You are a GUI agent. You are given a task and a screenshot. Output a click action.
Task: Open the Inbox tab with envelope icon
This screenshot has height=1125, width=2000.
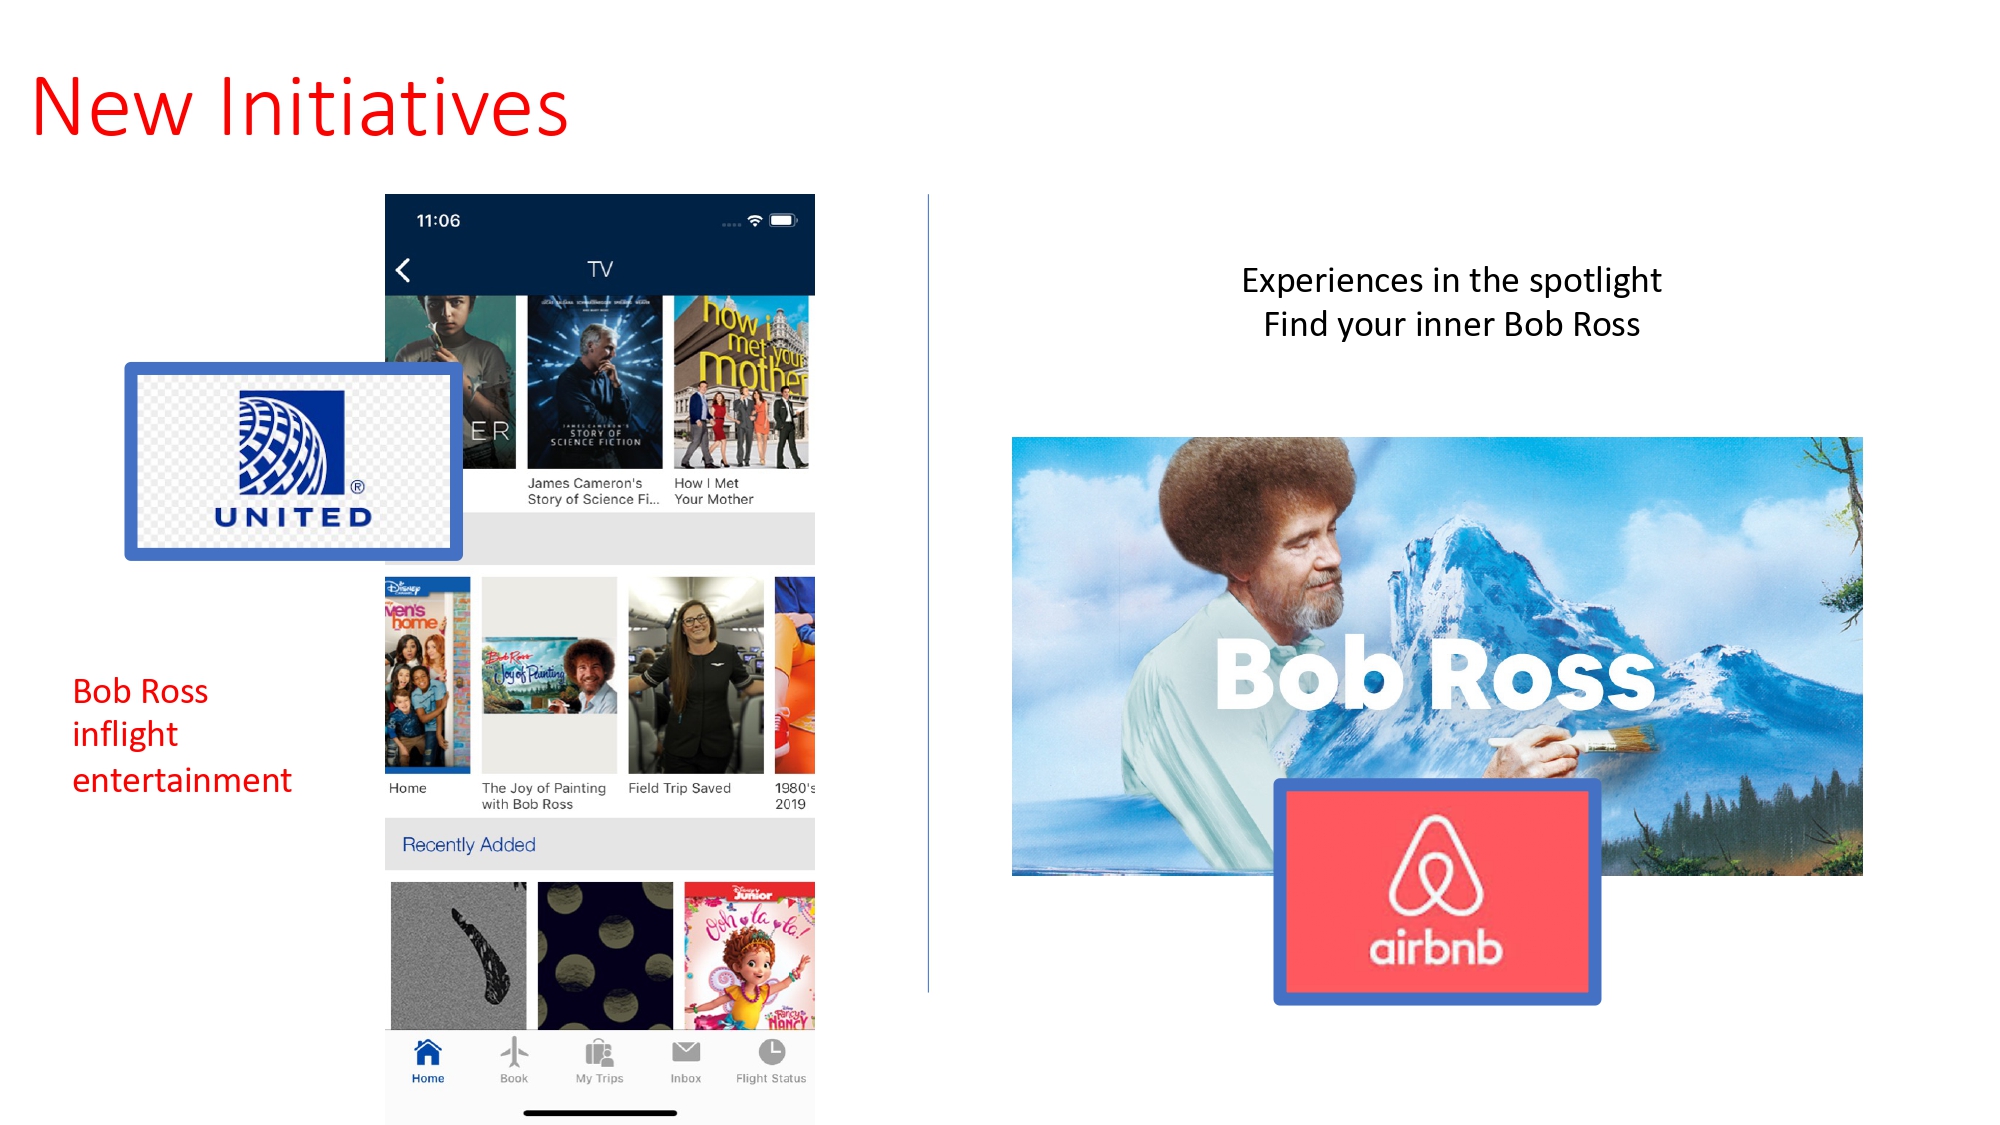click(686, 1061)
